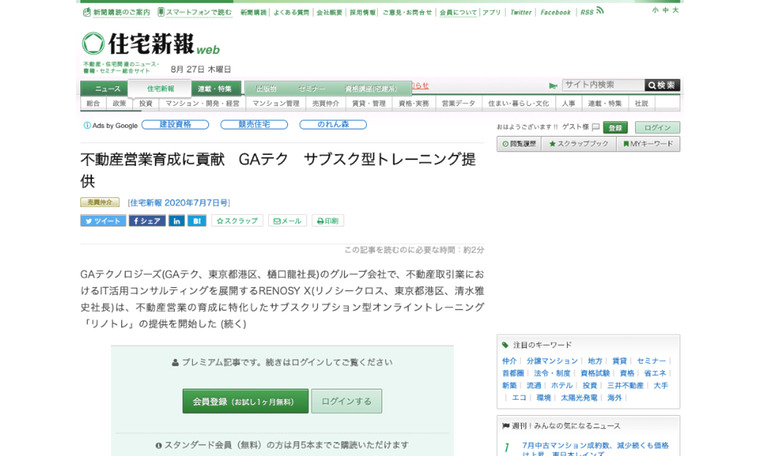Open the 連載・特集 main tab

214,89
